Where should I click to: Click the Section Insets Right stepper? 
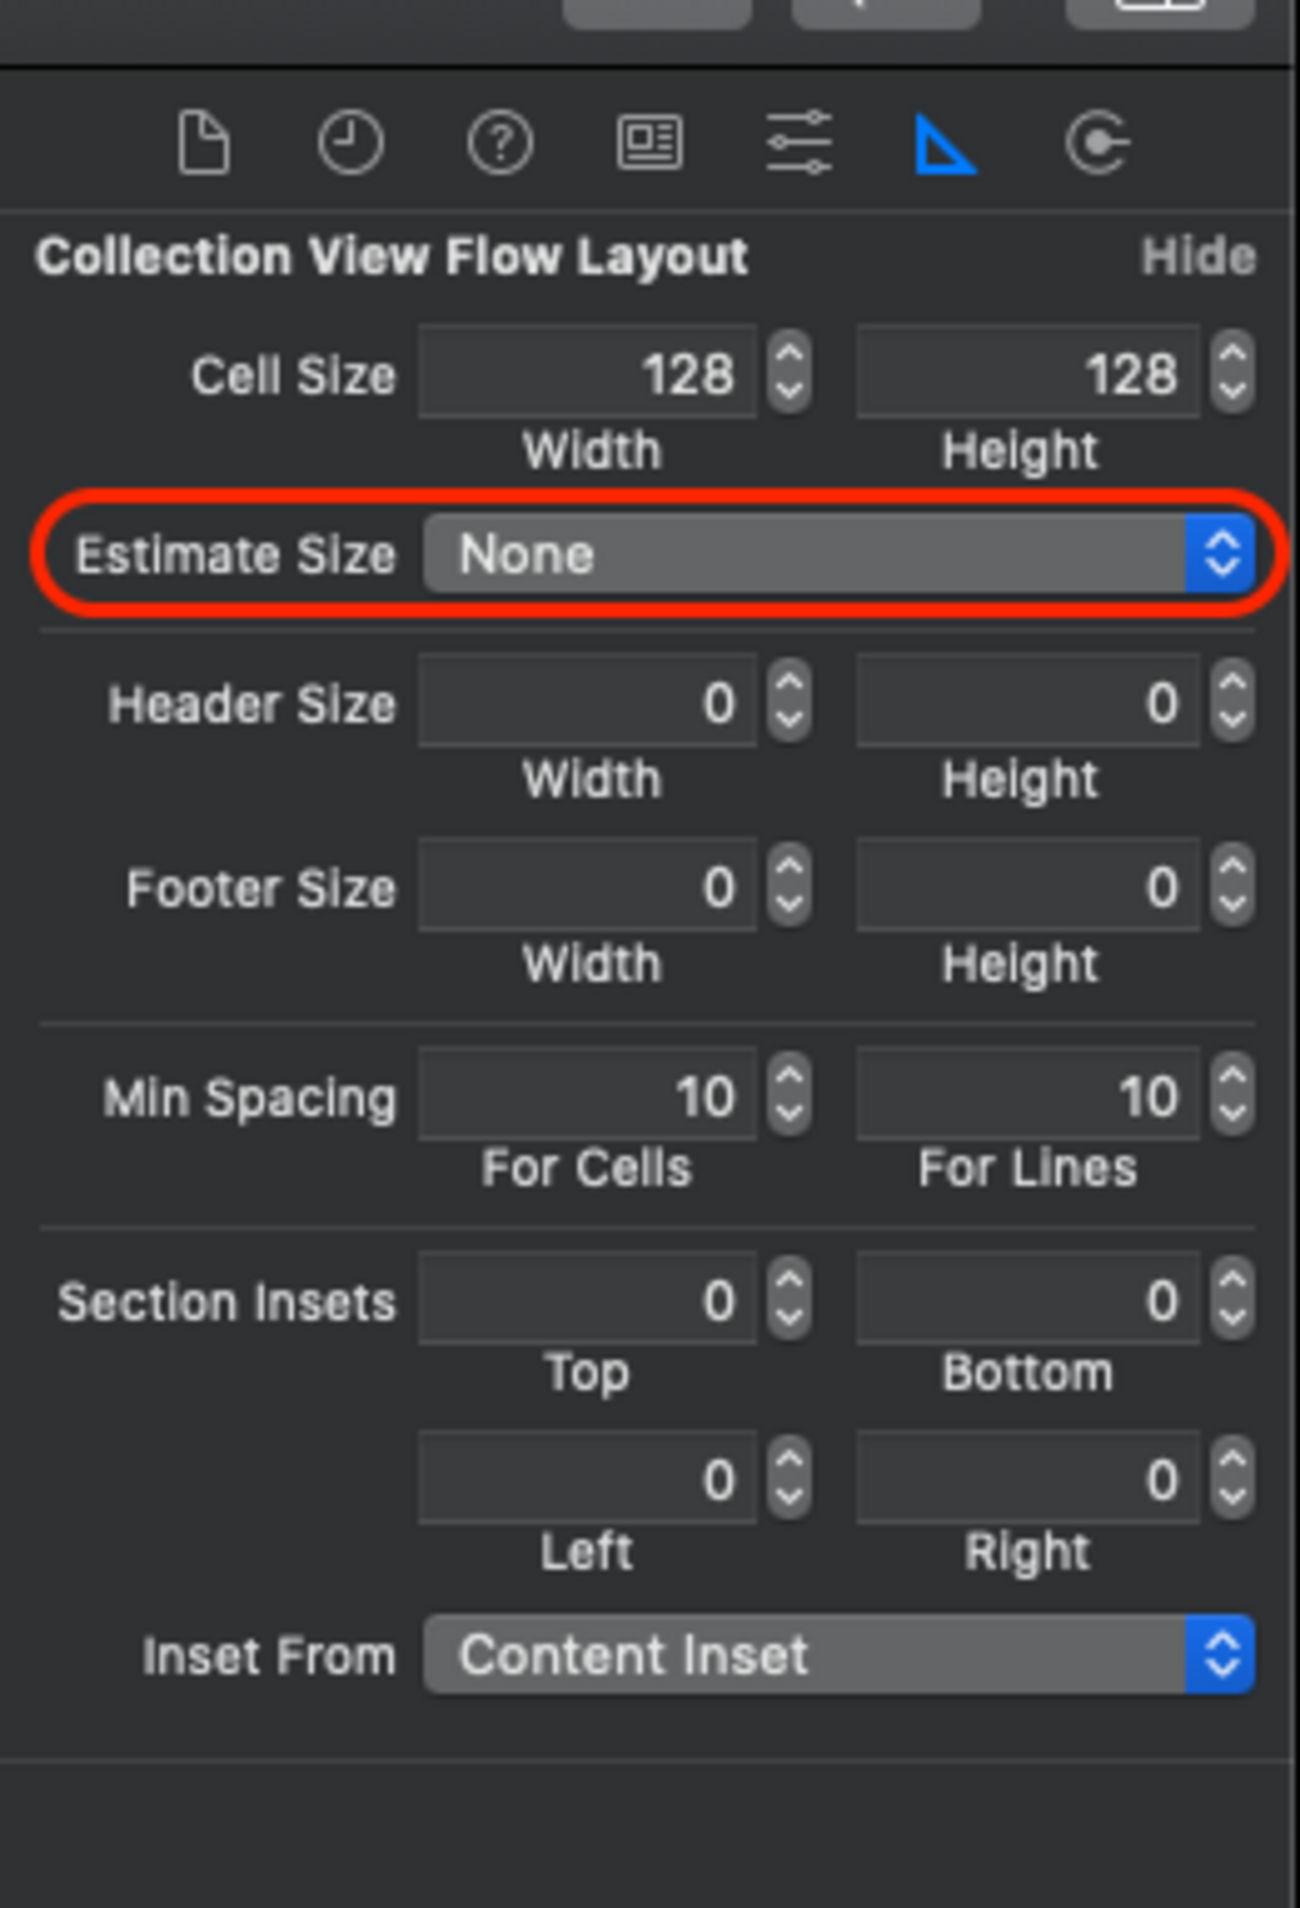point(1232,1479)
